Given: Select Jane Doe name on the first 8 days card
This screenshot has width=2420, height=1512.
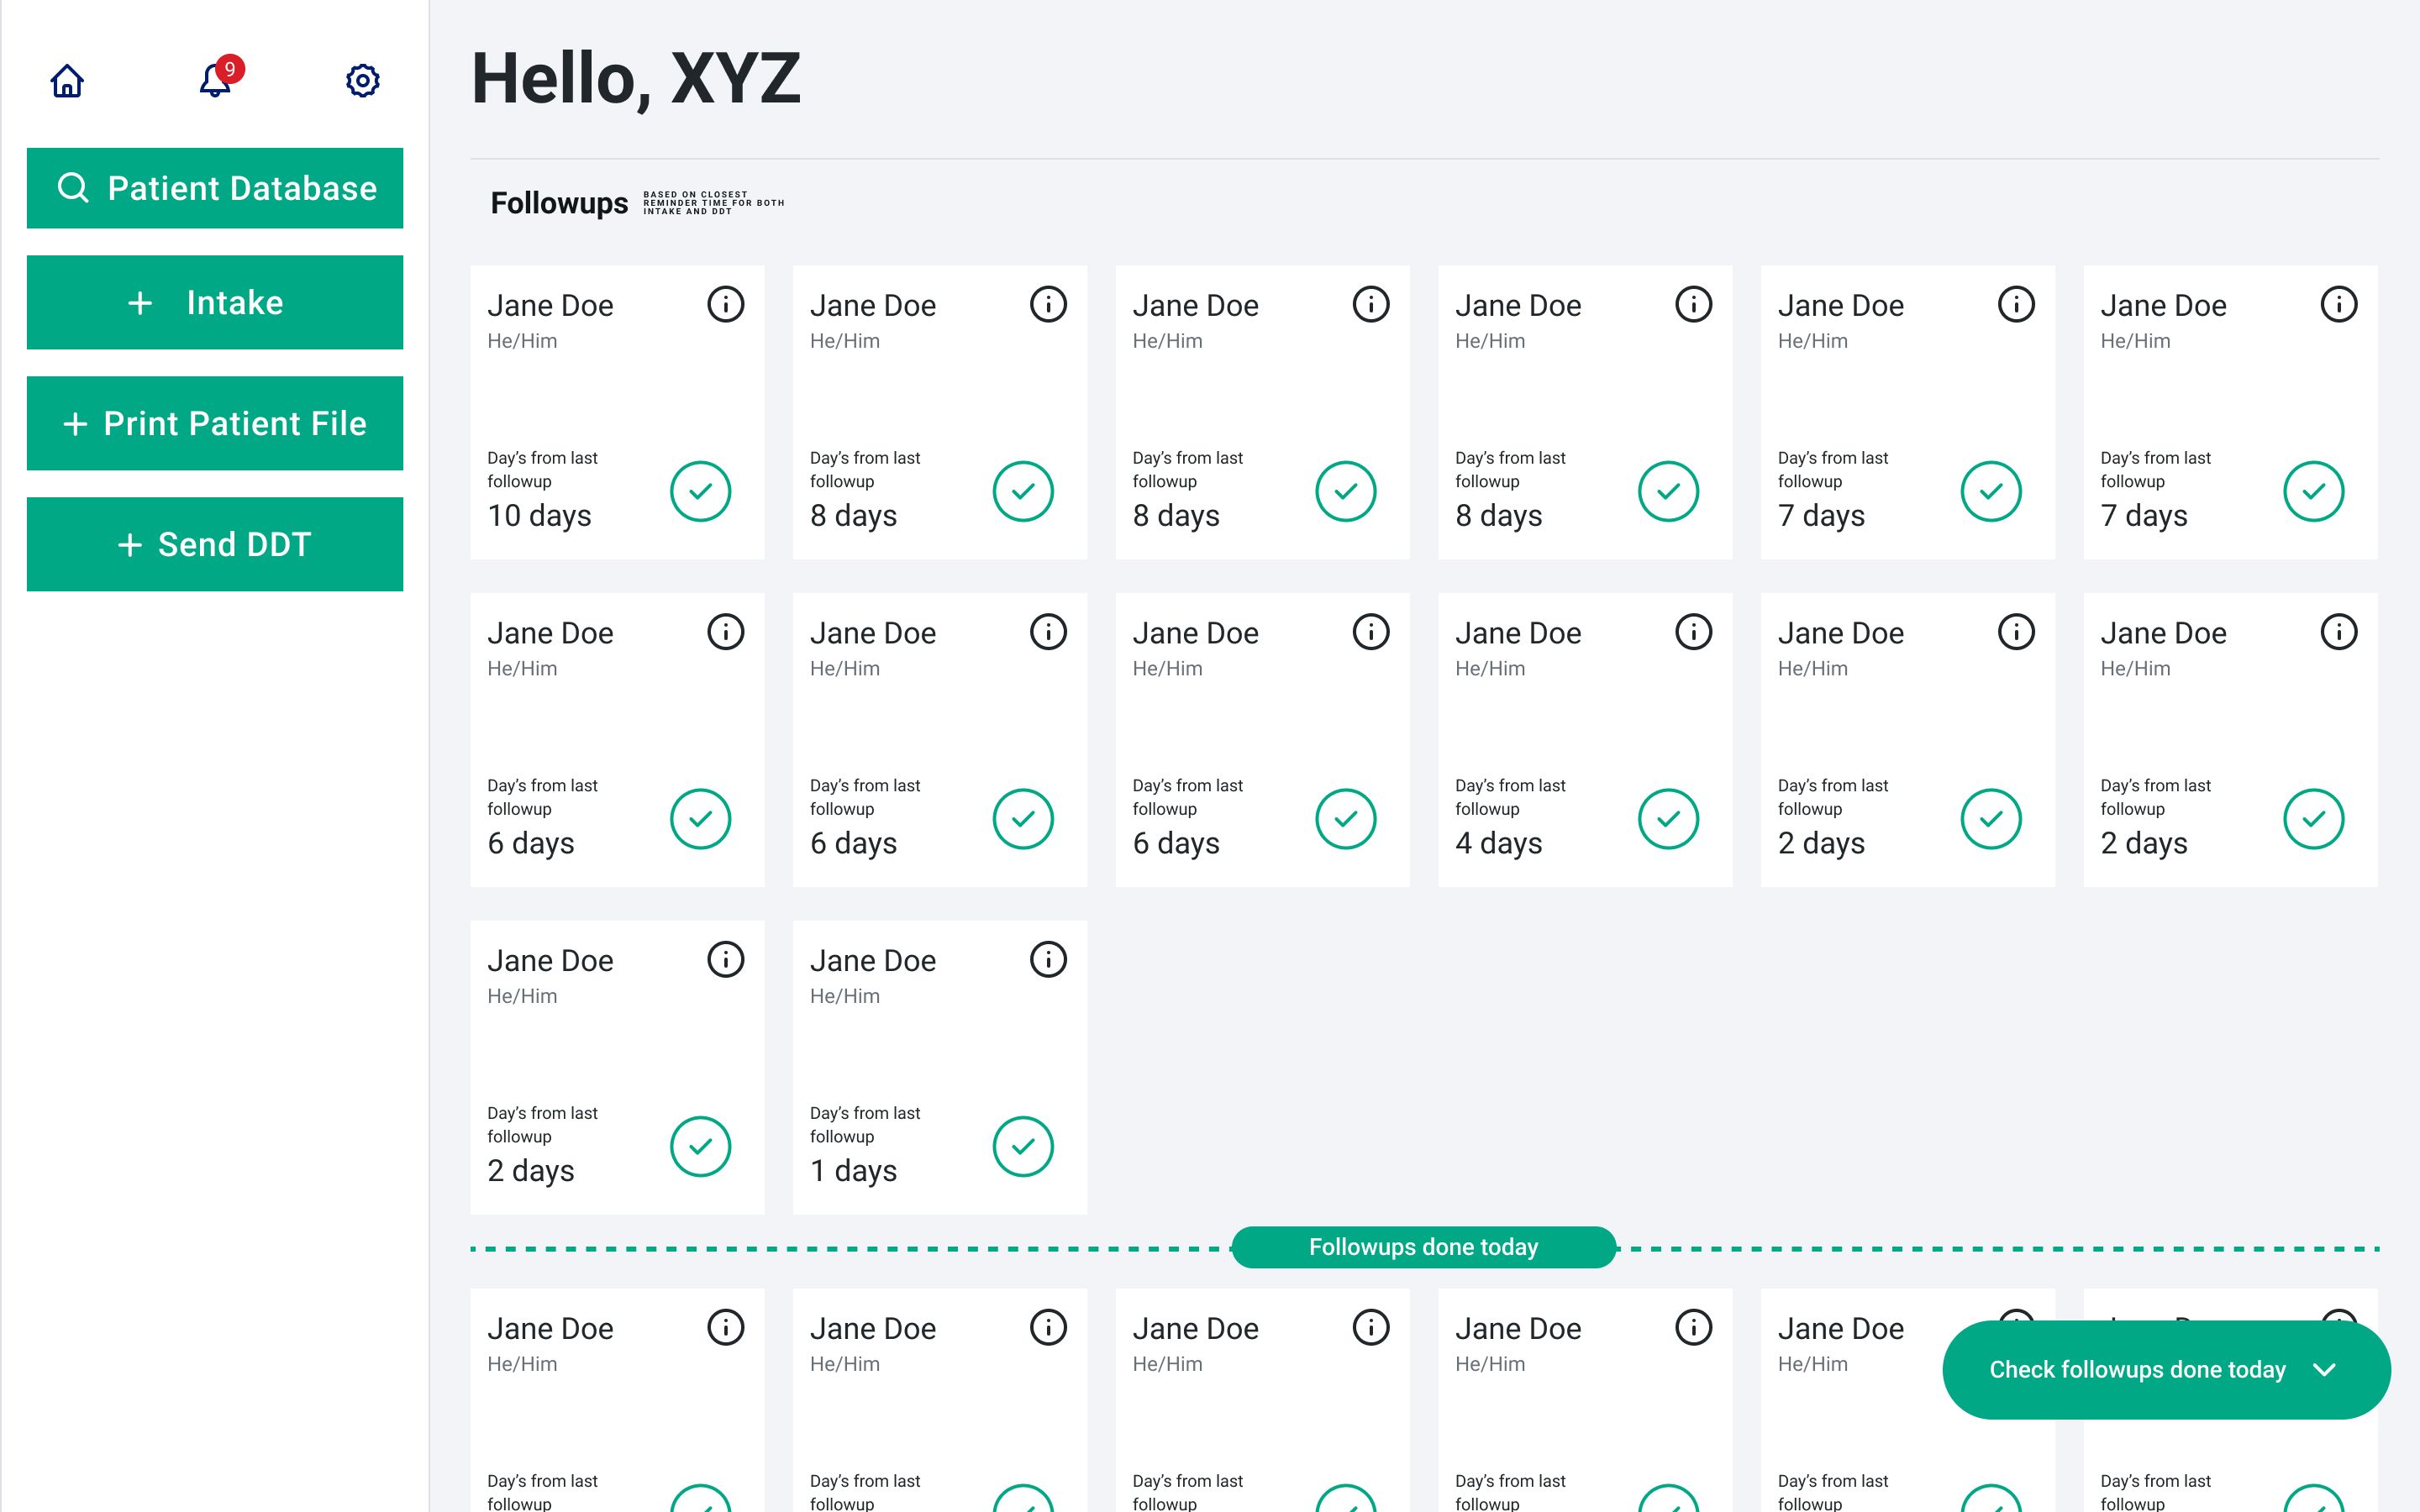Looking at the screenshot, I should [873, 305].
